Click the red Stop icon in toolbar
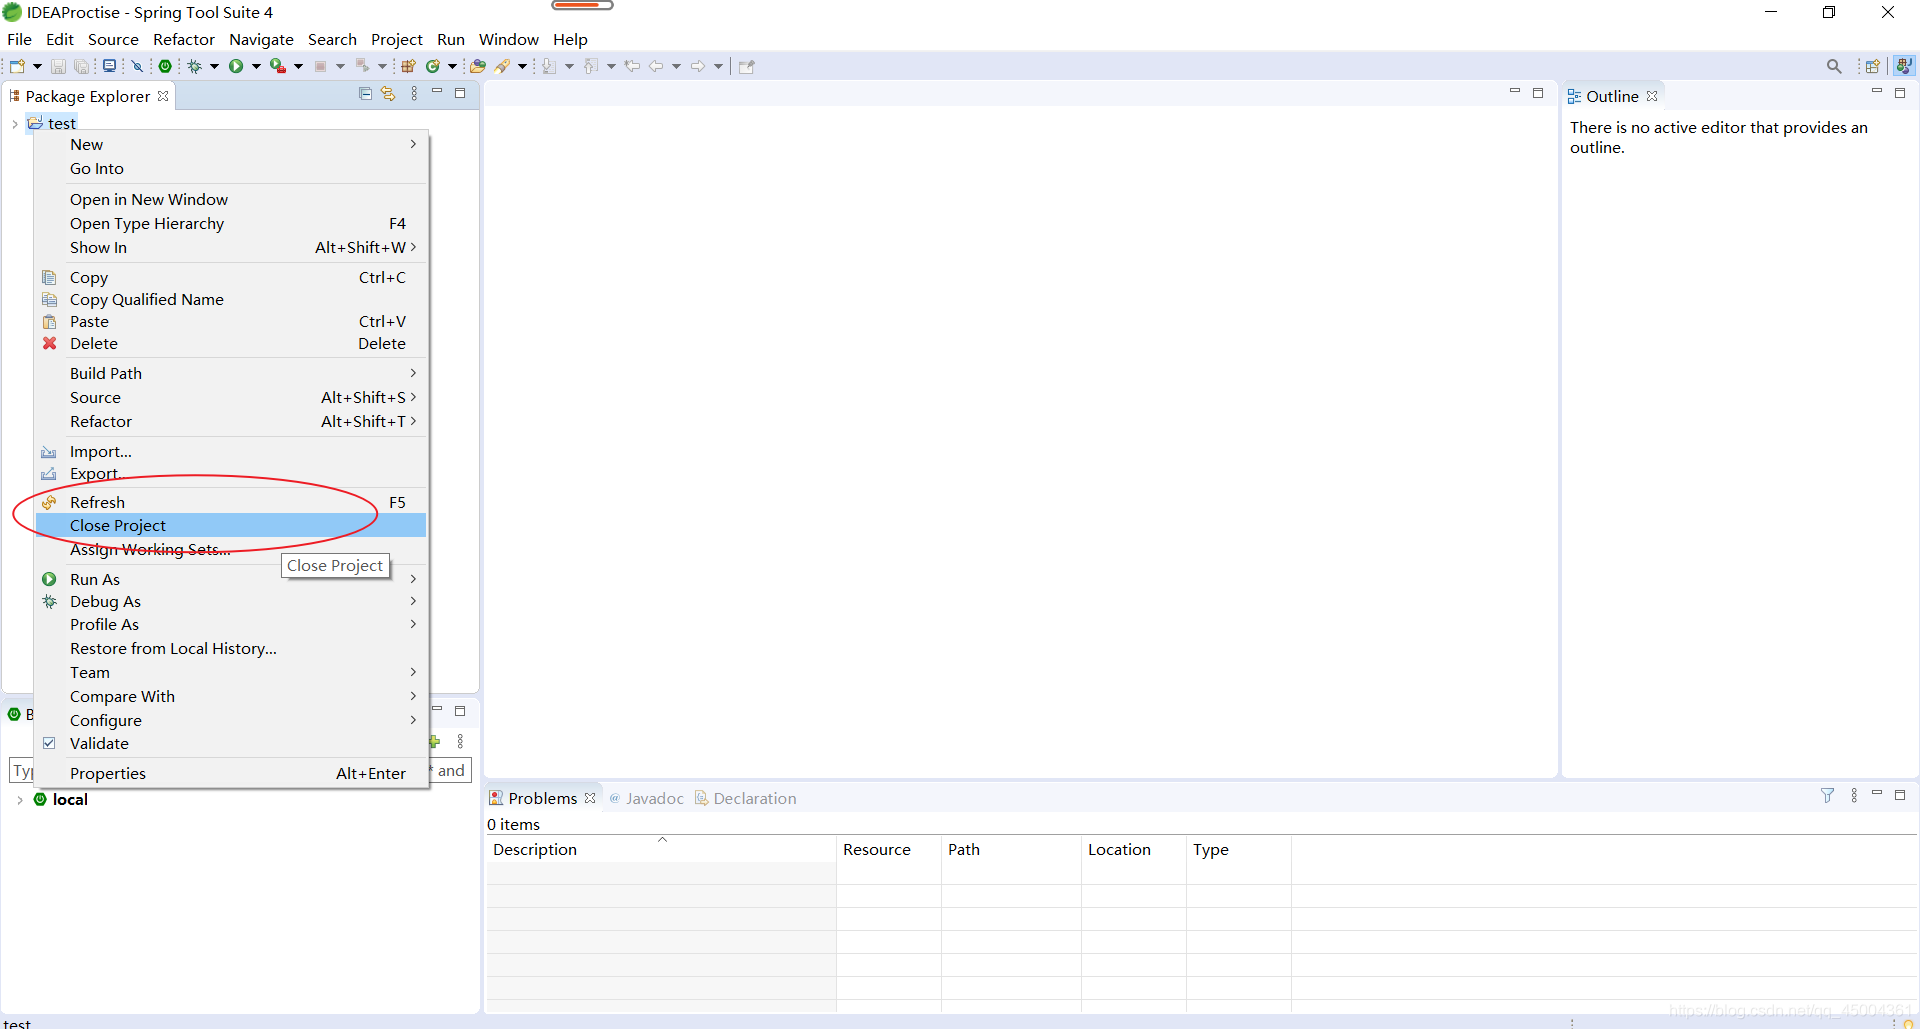The height and width of the screenshot is (1029, 1920). point(320,66)
